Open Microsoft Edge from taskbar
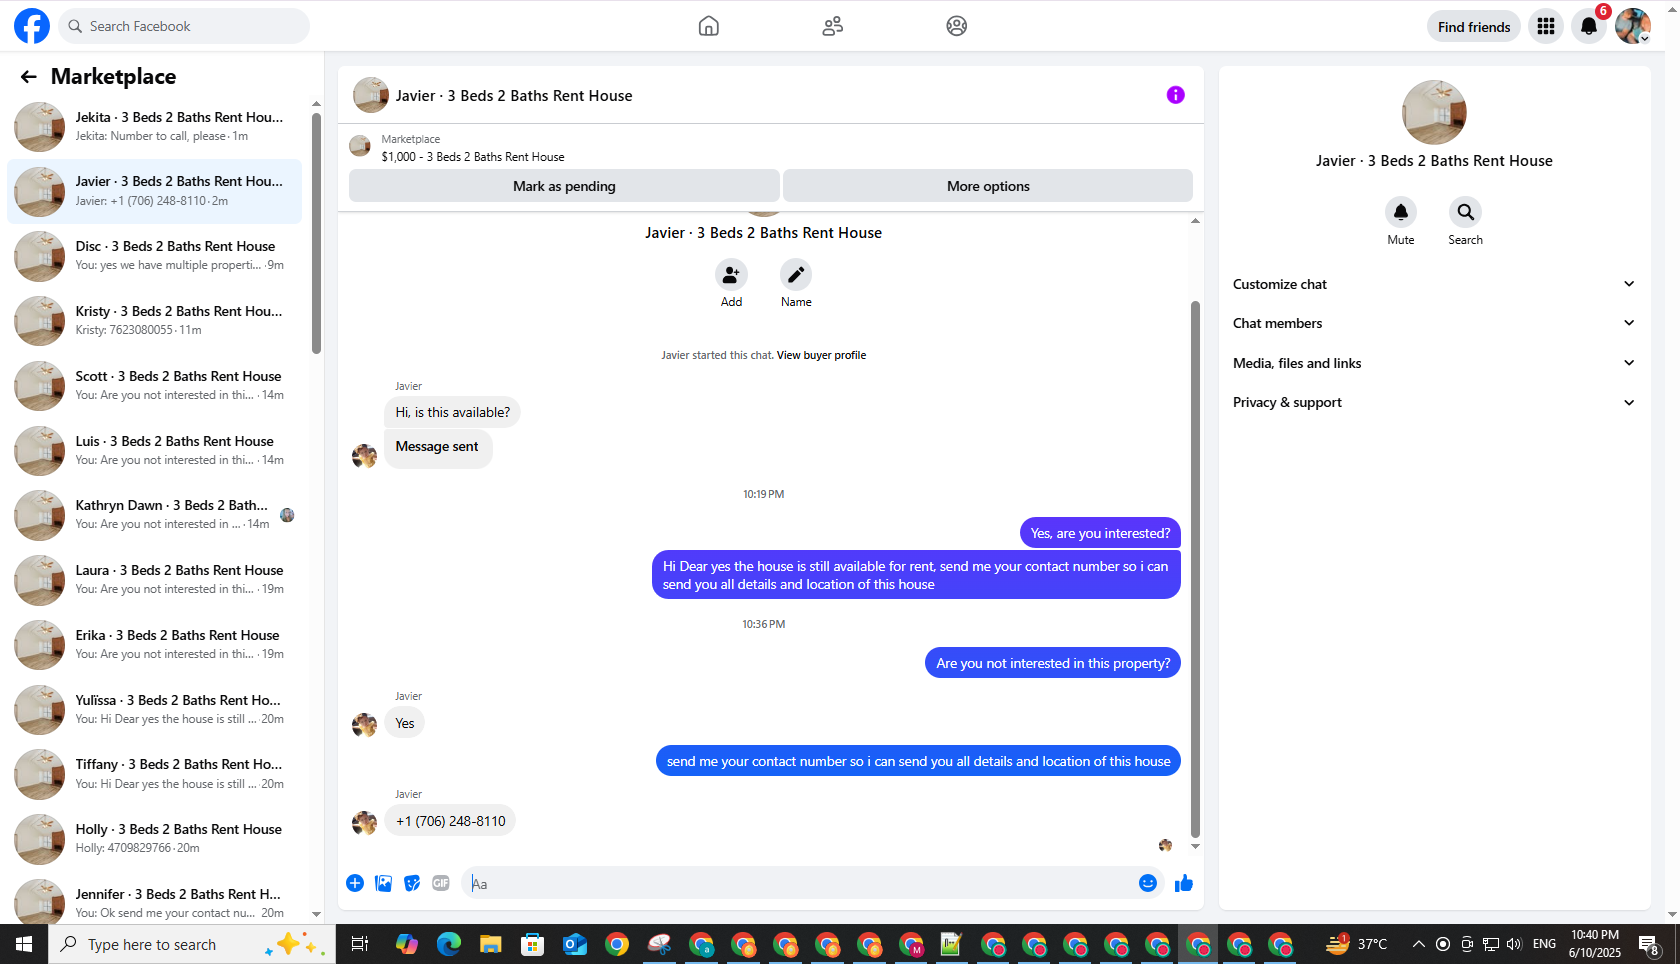This screenshot has height=964, width=1680. tap(449, 944)
